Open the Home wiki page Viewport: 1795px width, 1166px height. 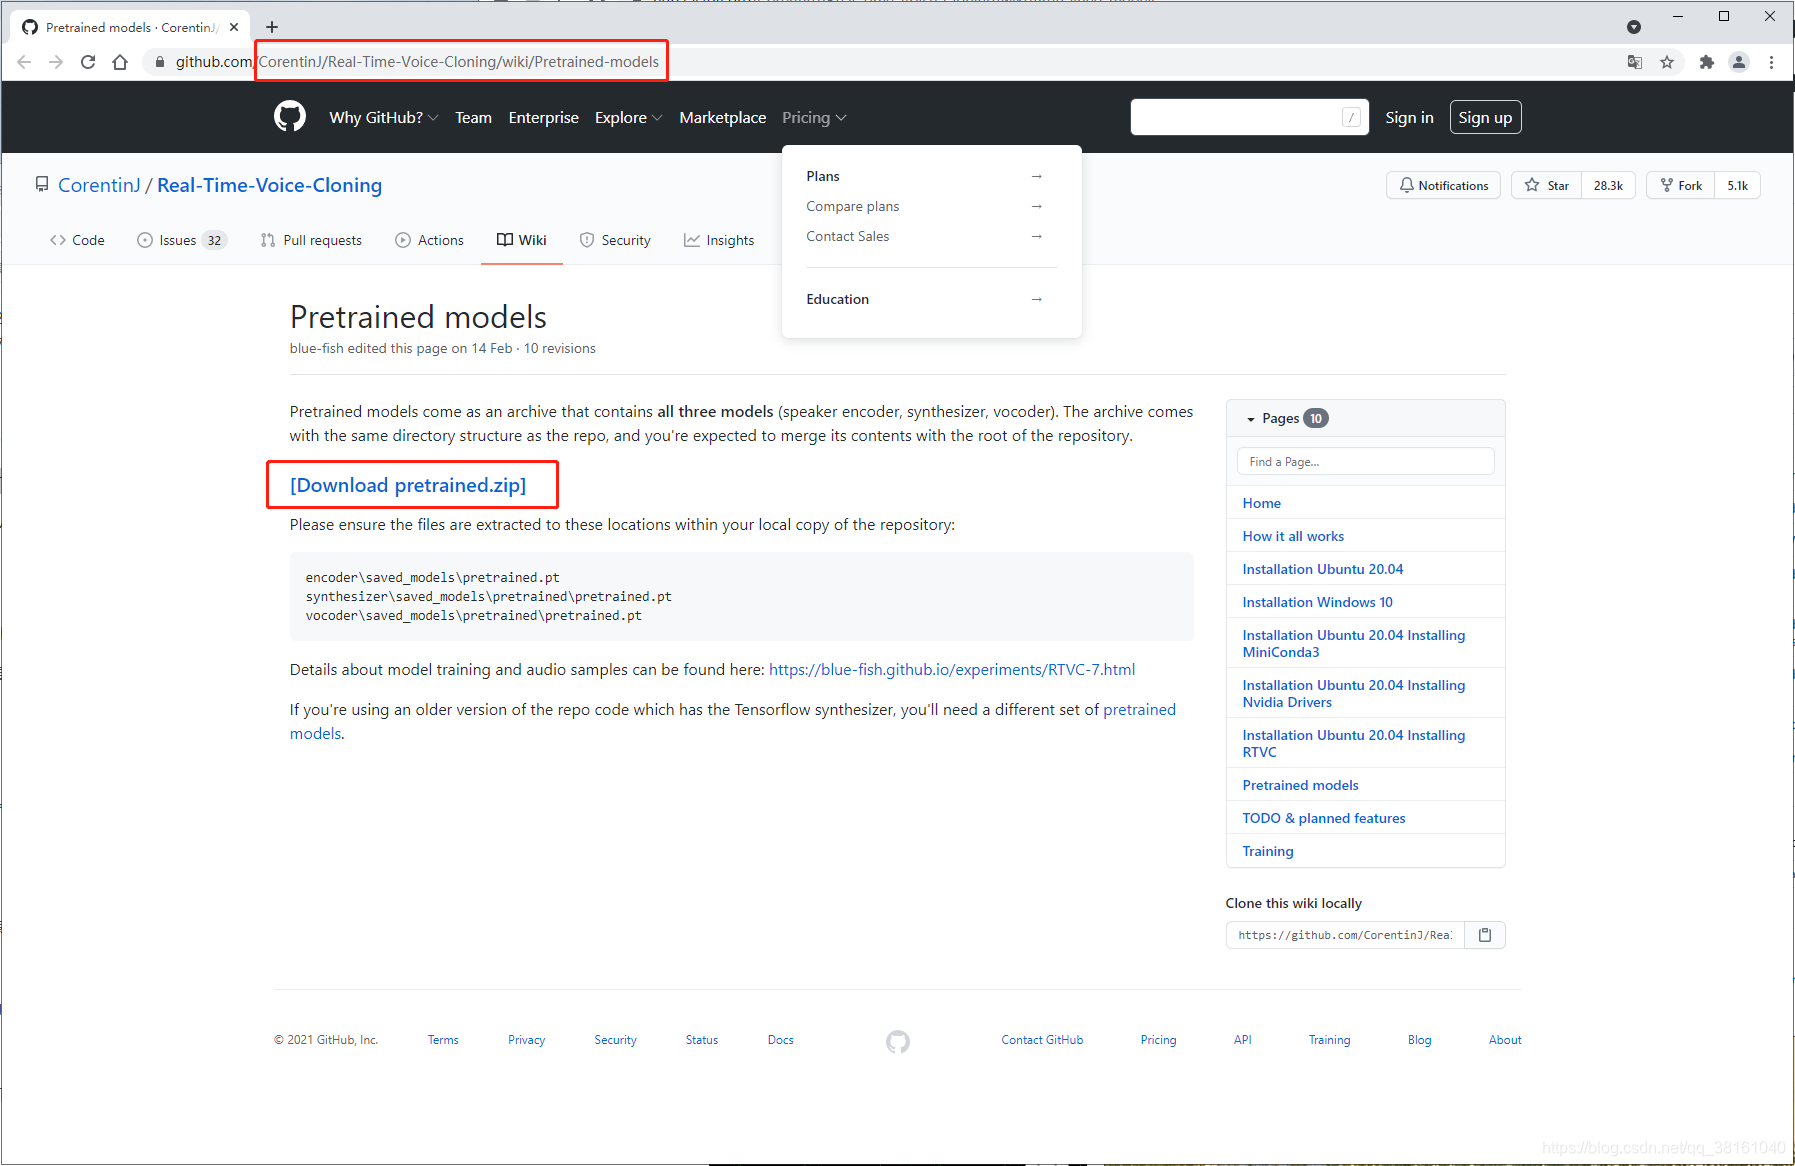(1261, 503)
